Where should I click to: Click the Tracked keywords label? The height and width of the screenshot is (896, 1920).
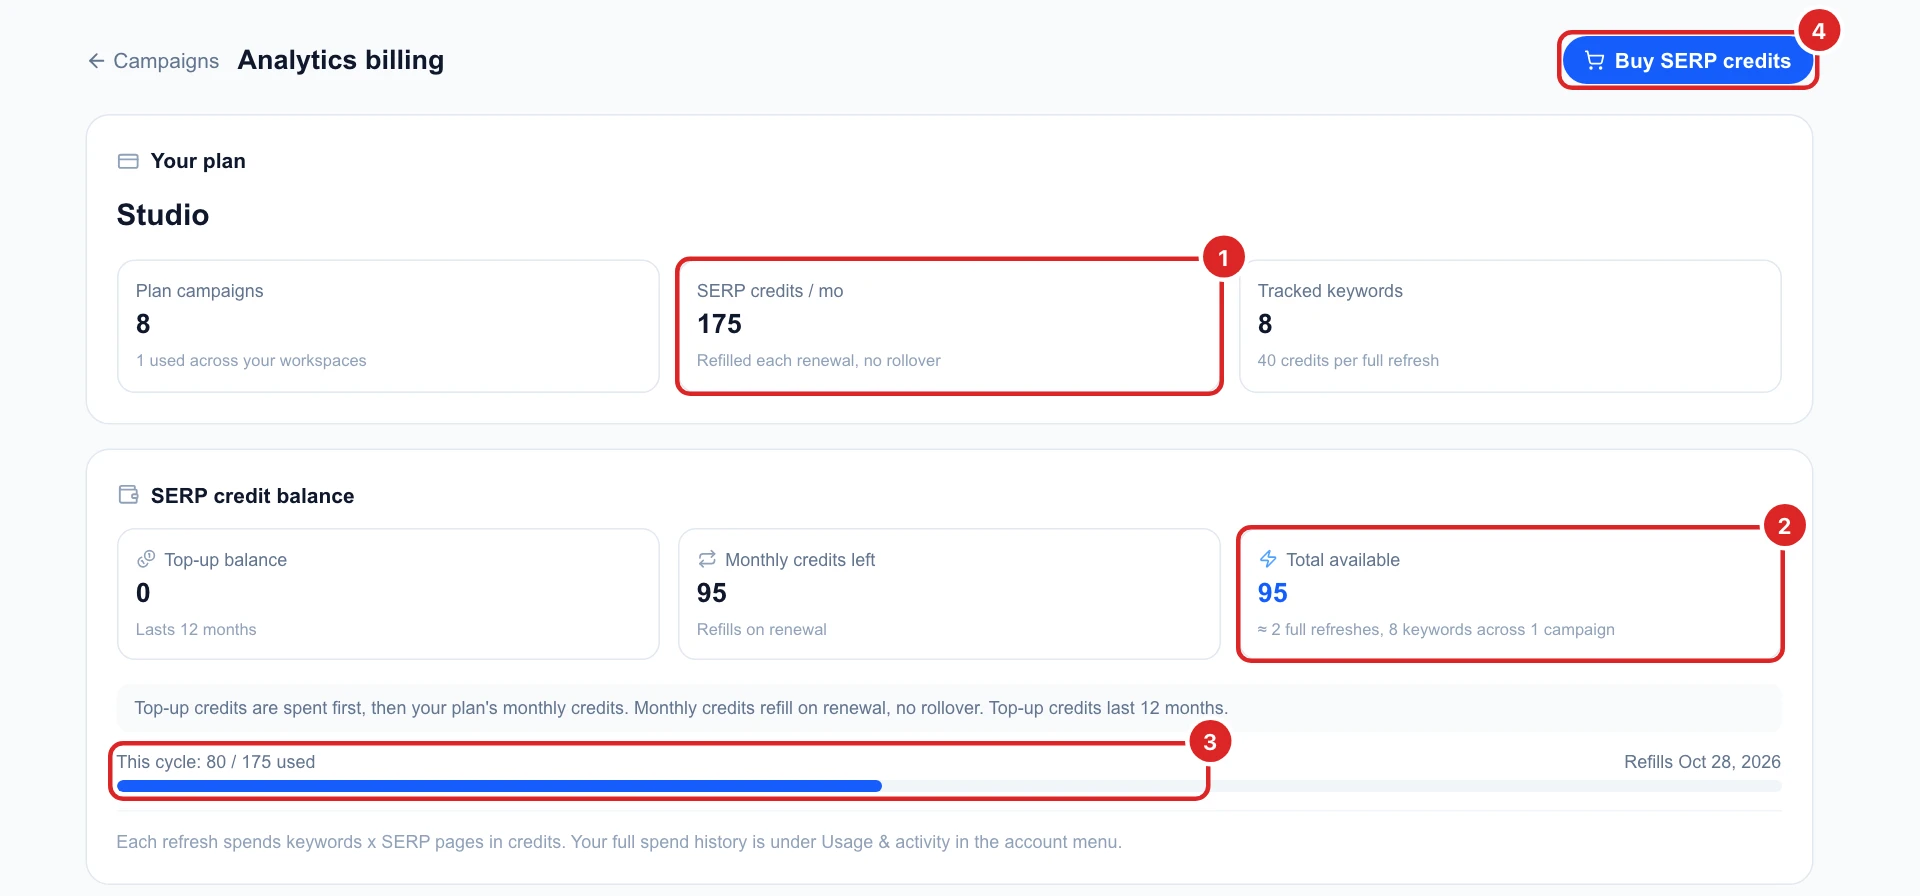(x=1330, y=291)
